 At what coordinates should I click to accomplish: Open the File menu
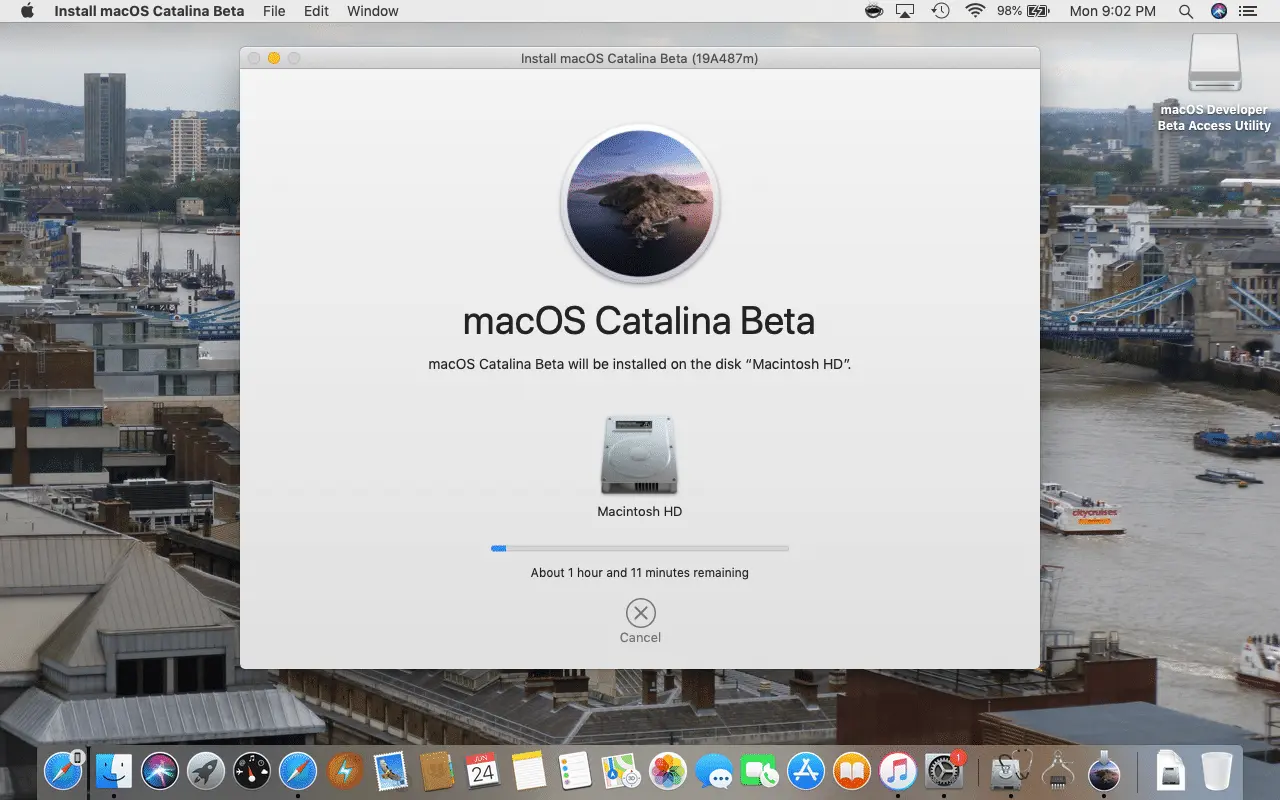[273, 11]
